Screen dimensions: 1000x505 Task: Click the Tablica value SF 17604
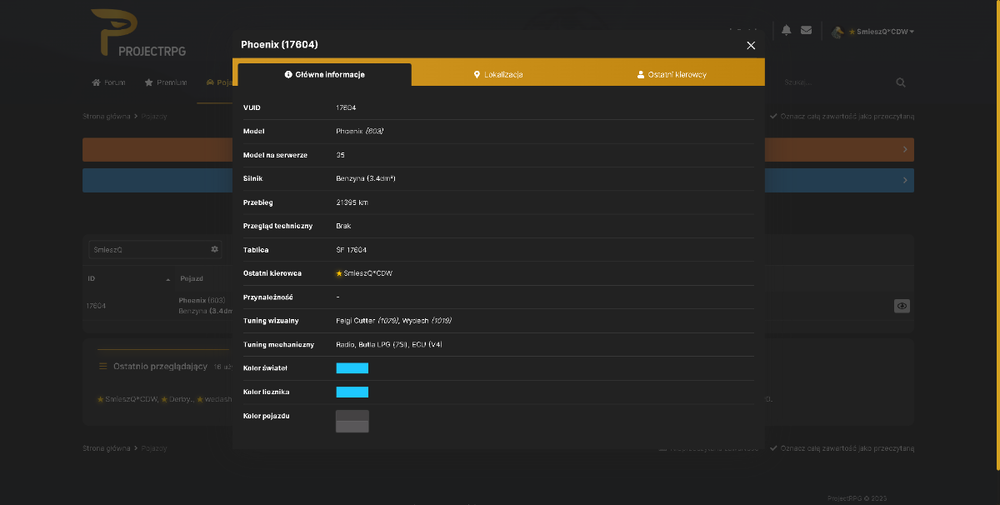pos(351,250)
